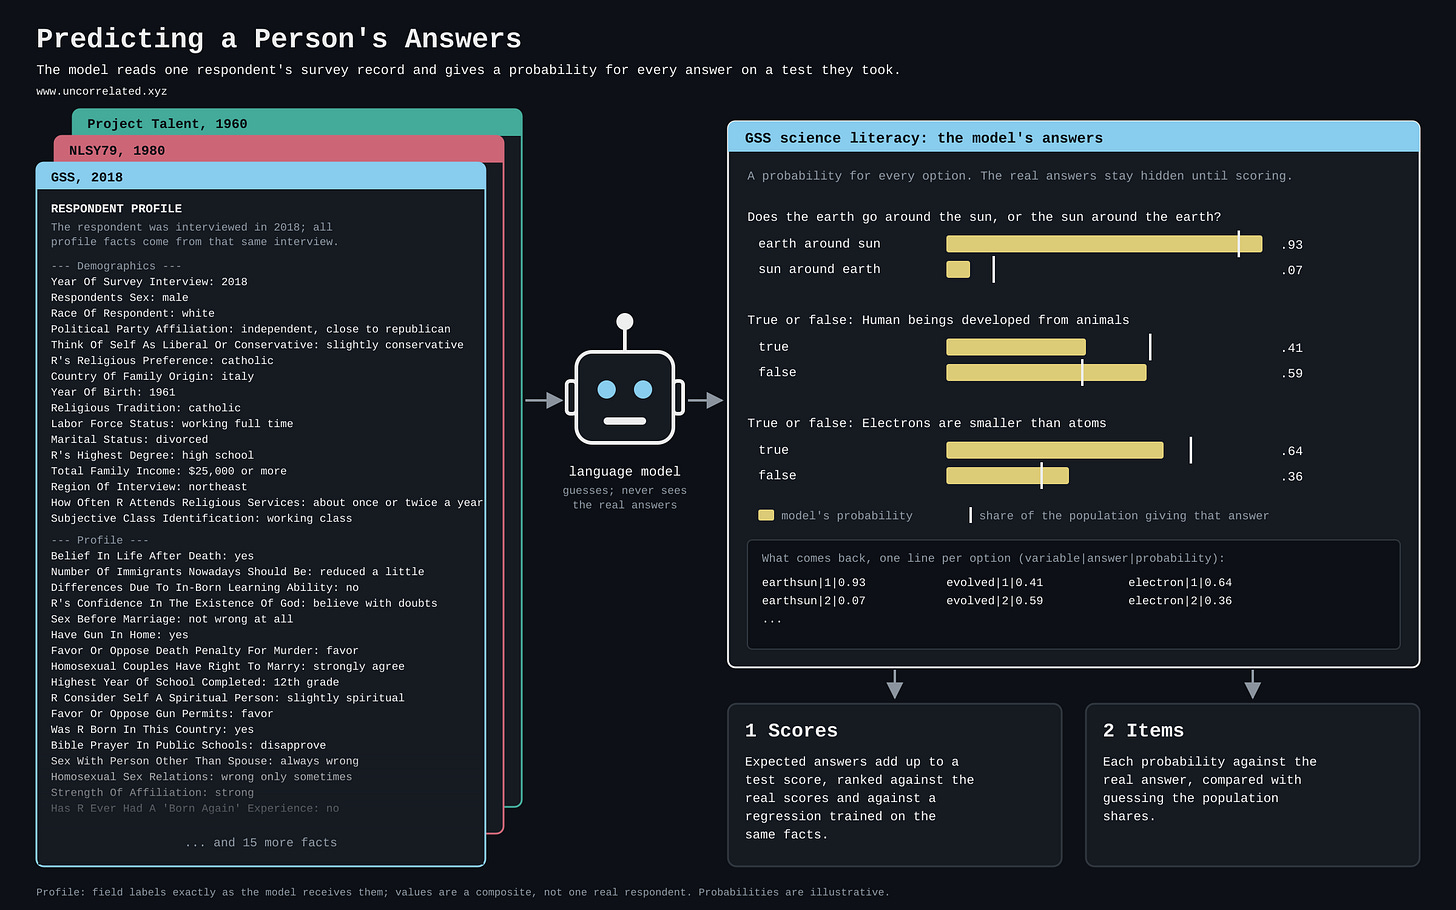Screen dimensions: 1456x910
Task: Click the GSS science literacy panel header
Action: click(1073, 137)
